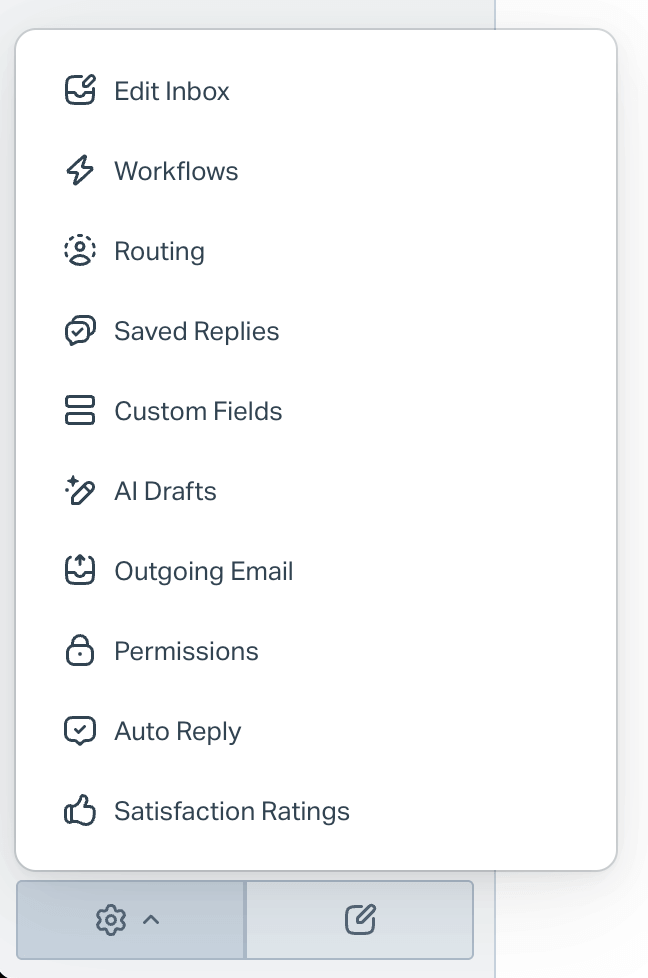Click the Satisfaction Ratings thumbs-up icon
The width and height of the screenshot is (648, 978).
tap(80, 810)
